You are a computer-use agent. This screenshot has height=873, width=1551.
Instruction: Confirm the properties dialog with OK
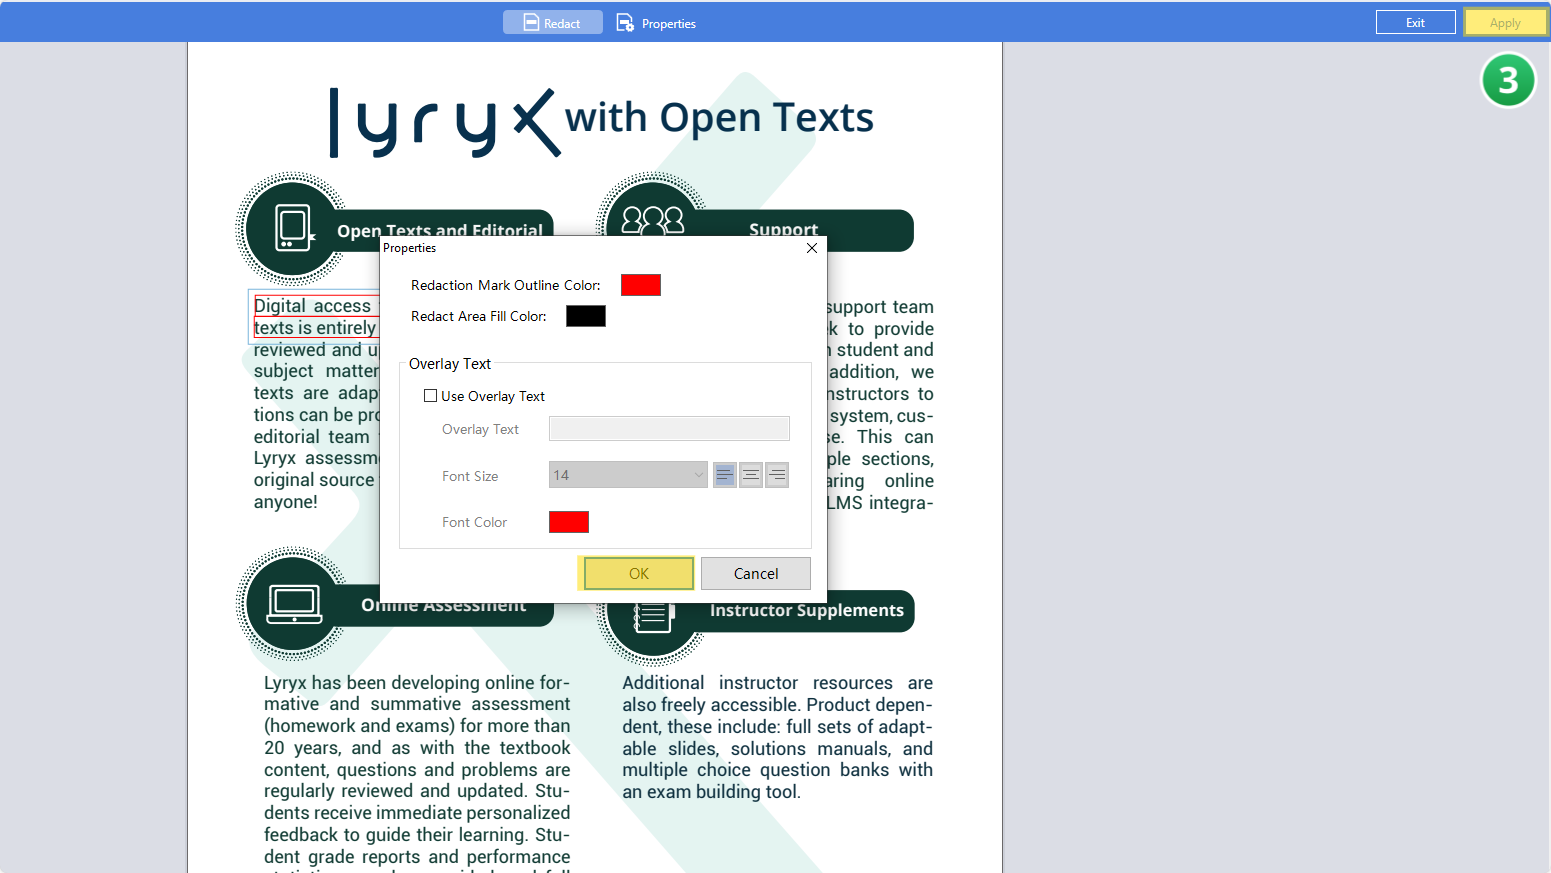tap(638, 573)
